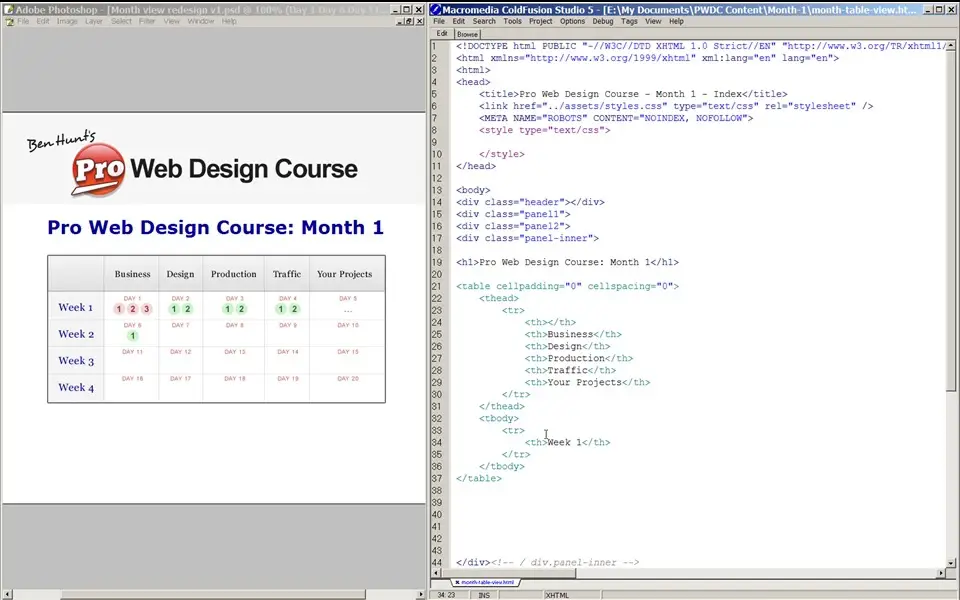The width and height of the screenshot is (960, 600).
Task: Open the Edit menu in ColdFusion Studio
Action: [459, 21]
